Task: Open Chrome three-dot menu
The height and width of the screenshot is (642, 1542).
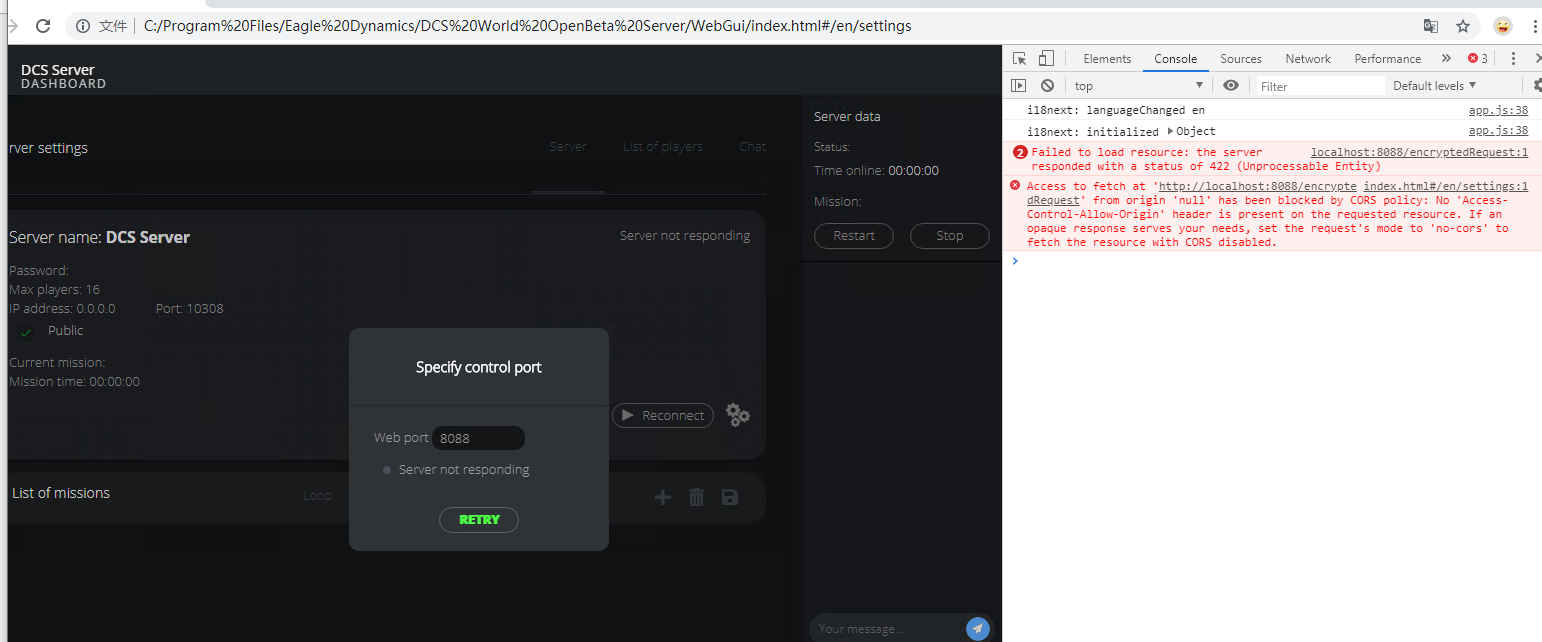Action: tap(1534, 26)
